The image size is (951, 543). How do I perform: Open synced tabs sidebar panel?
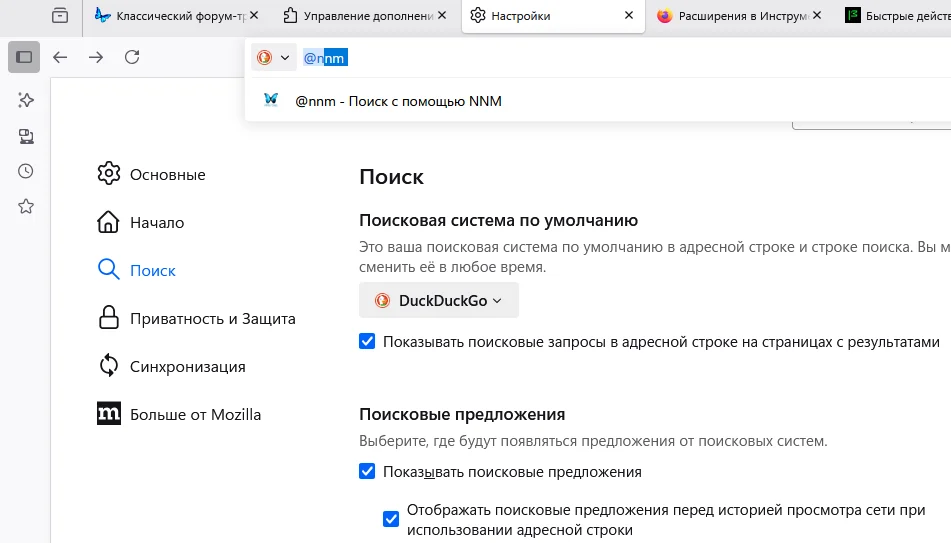coord(26,136)
